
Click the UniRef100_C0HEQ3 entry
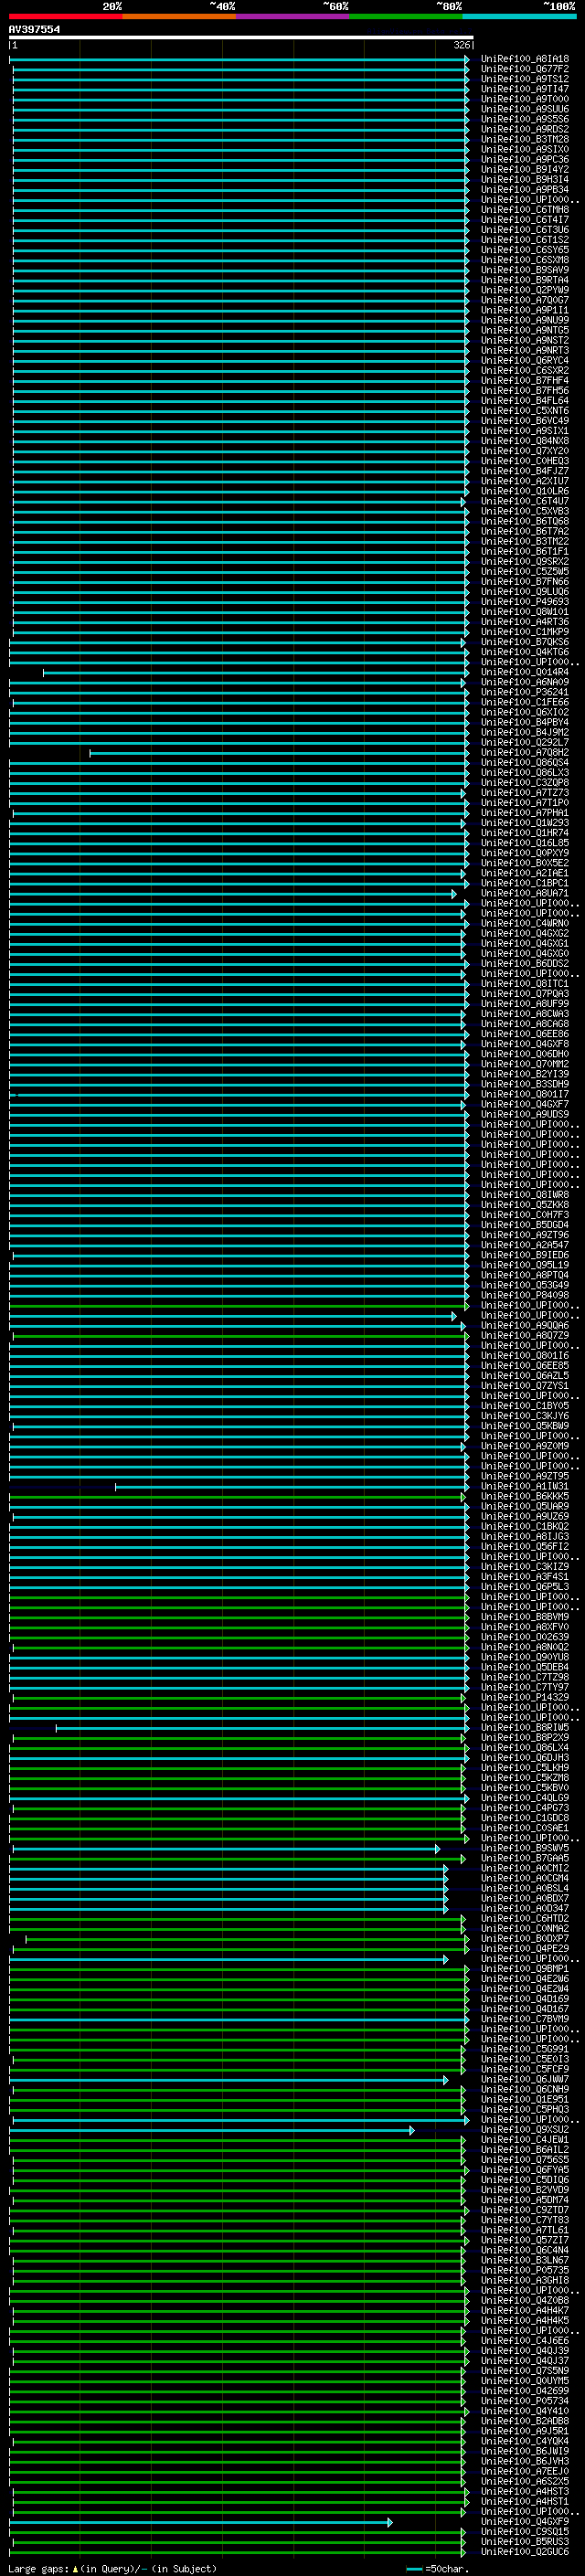pyautogui.click(x=525, y=461)
